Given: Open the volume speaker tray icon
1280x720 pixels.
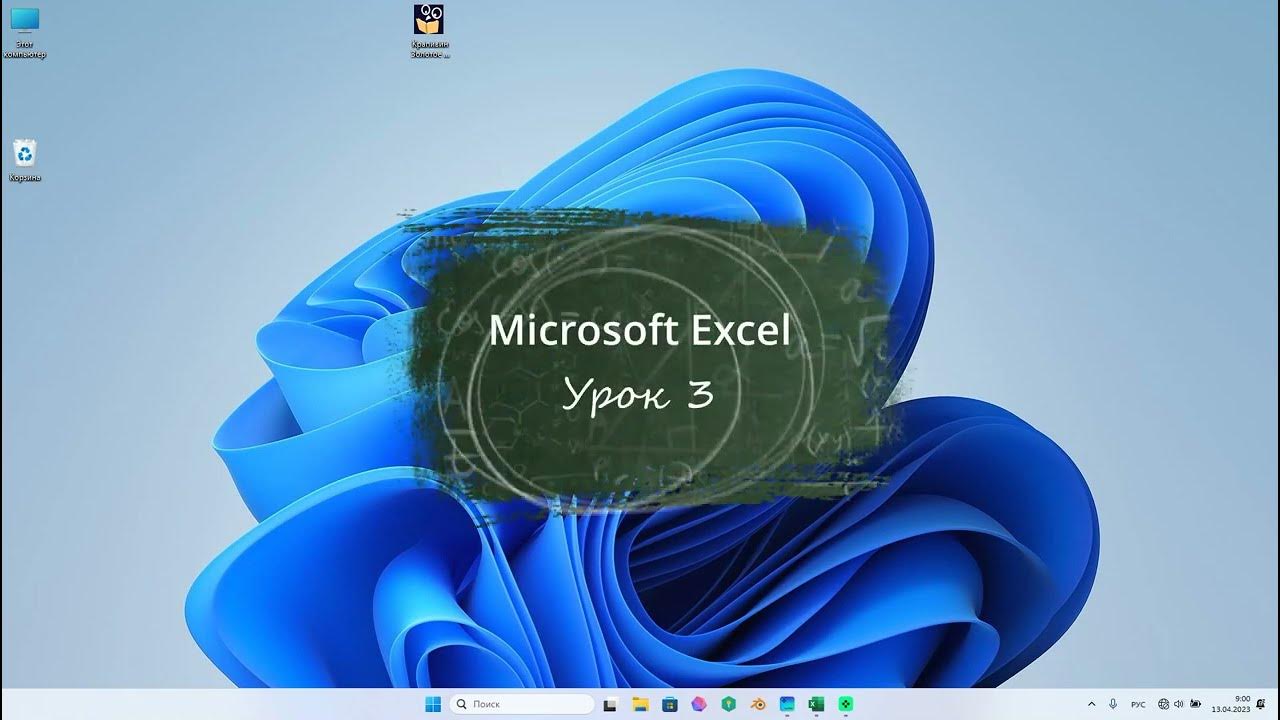Looking at the screenshot, I should click(1179, 704).
